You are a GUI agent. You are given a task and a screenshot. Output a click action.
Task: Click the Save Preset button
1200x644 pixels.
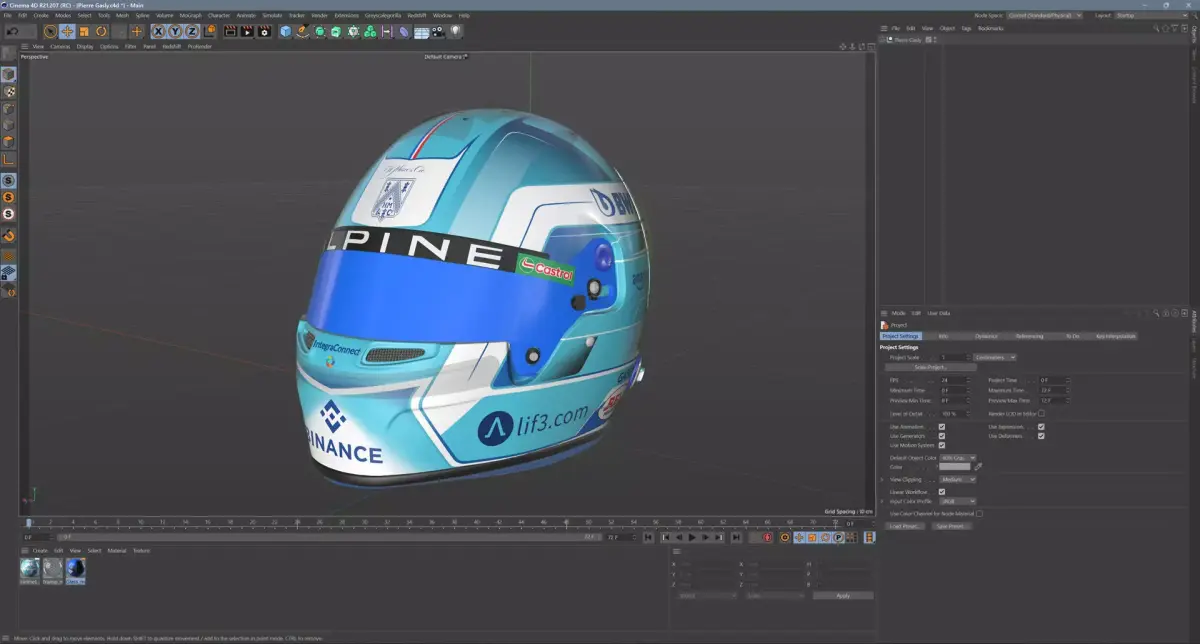point(951,526)
